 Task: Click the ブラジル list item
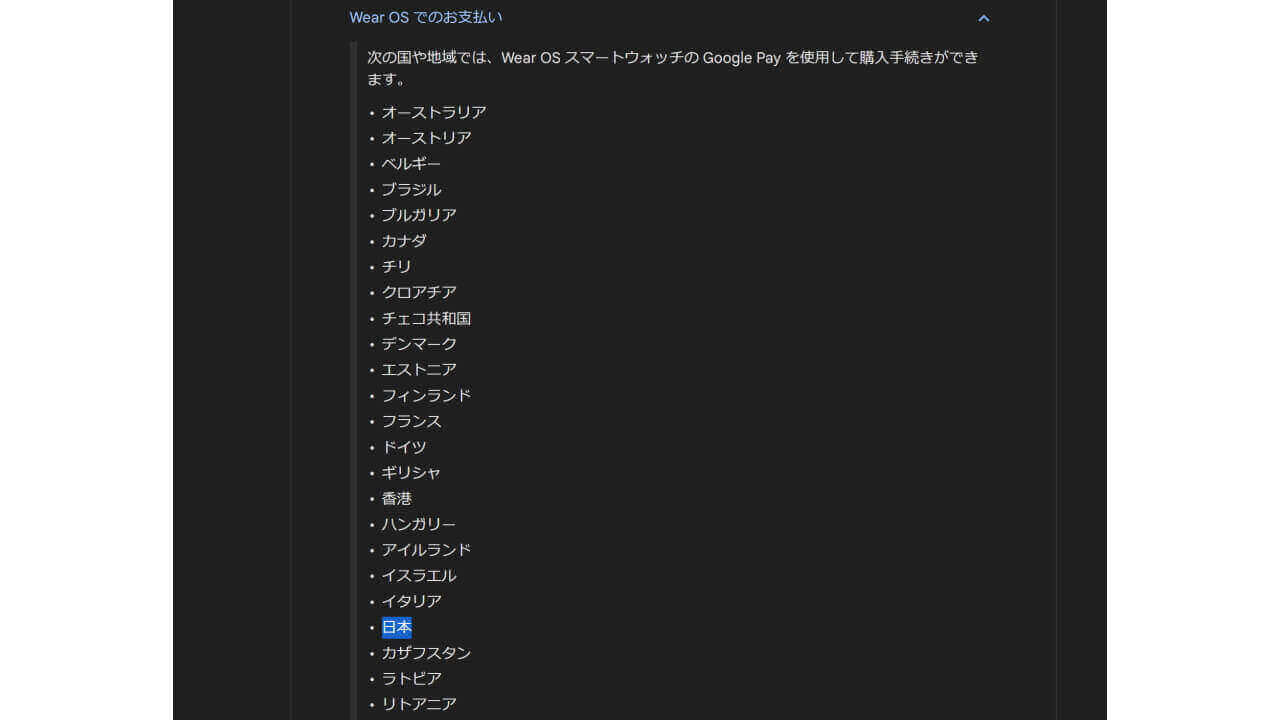(411, 190)
